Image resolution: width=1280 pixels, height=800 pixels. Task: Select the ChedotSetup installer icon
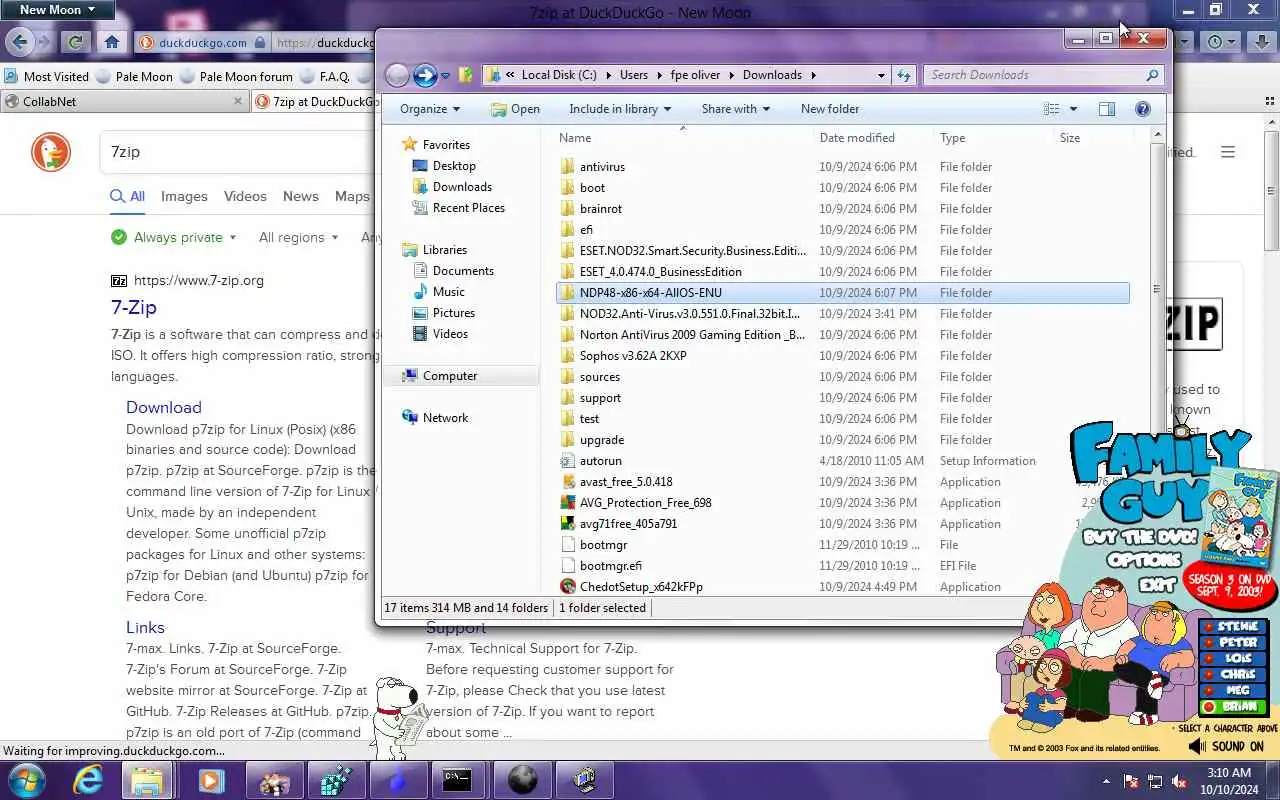click(x=568, y=587)
